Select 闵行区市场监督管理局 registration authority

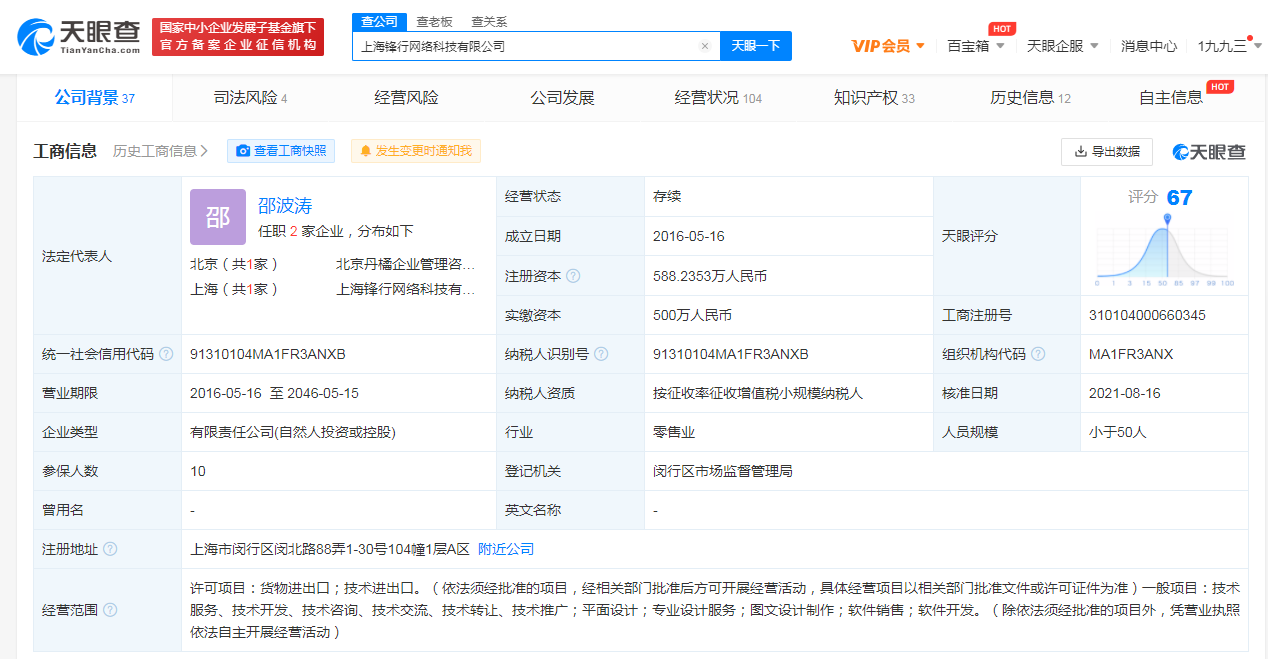click(x=723, y=471)
